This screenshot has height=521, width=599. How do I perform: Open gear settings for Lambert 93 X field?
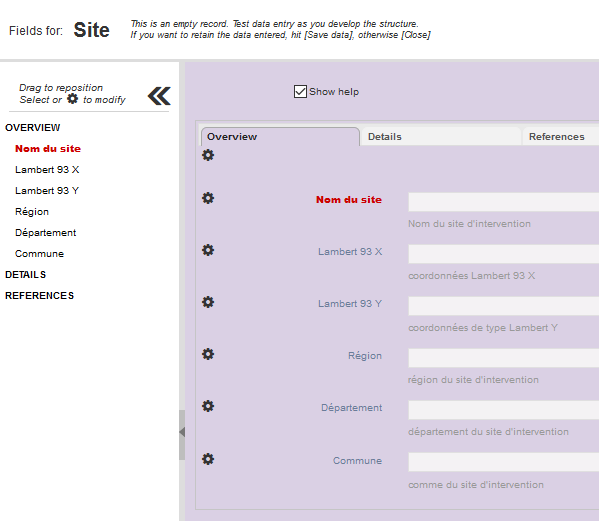pos(208,250)
